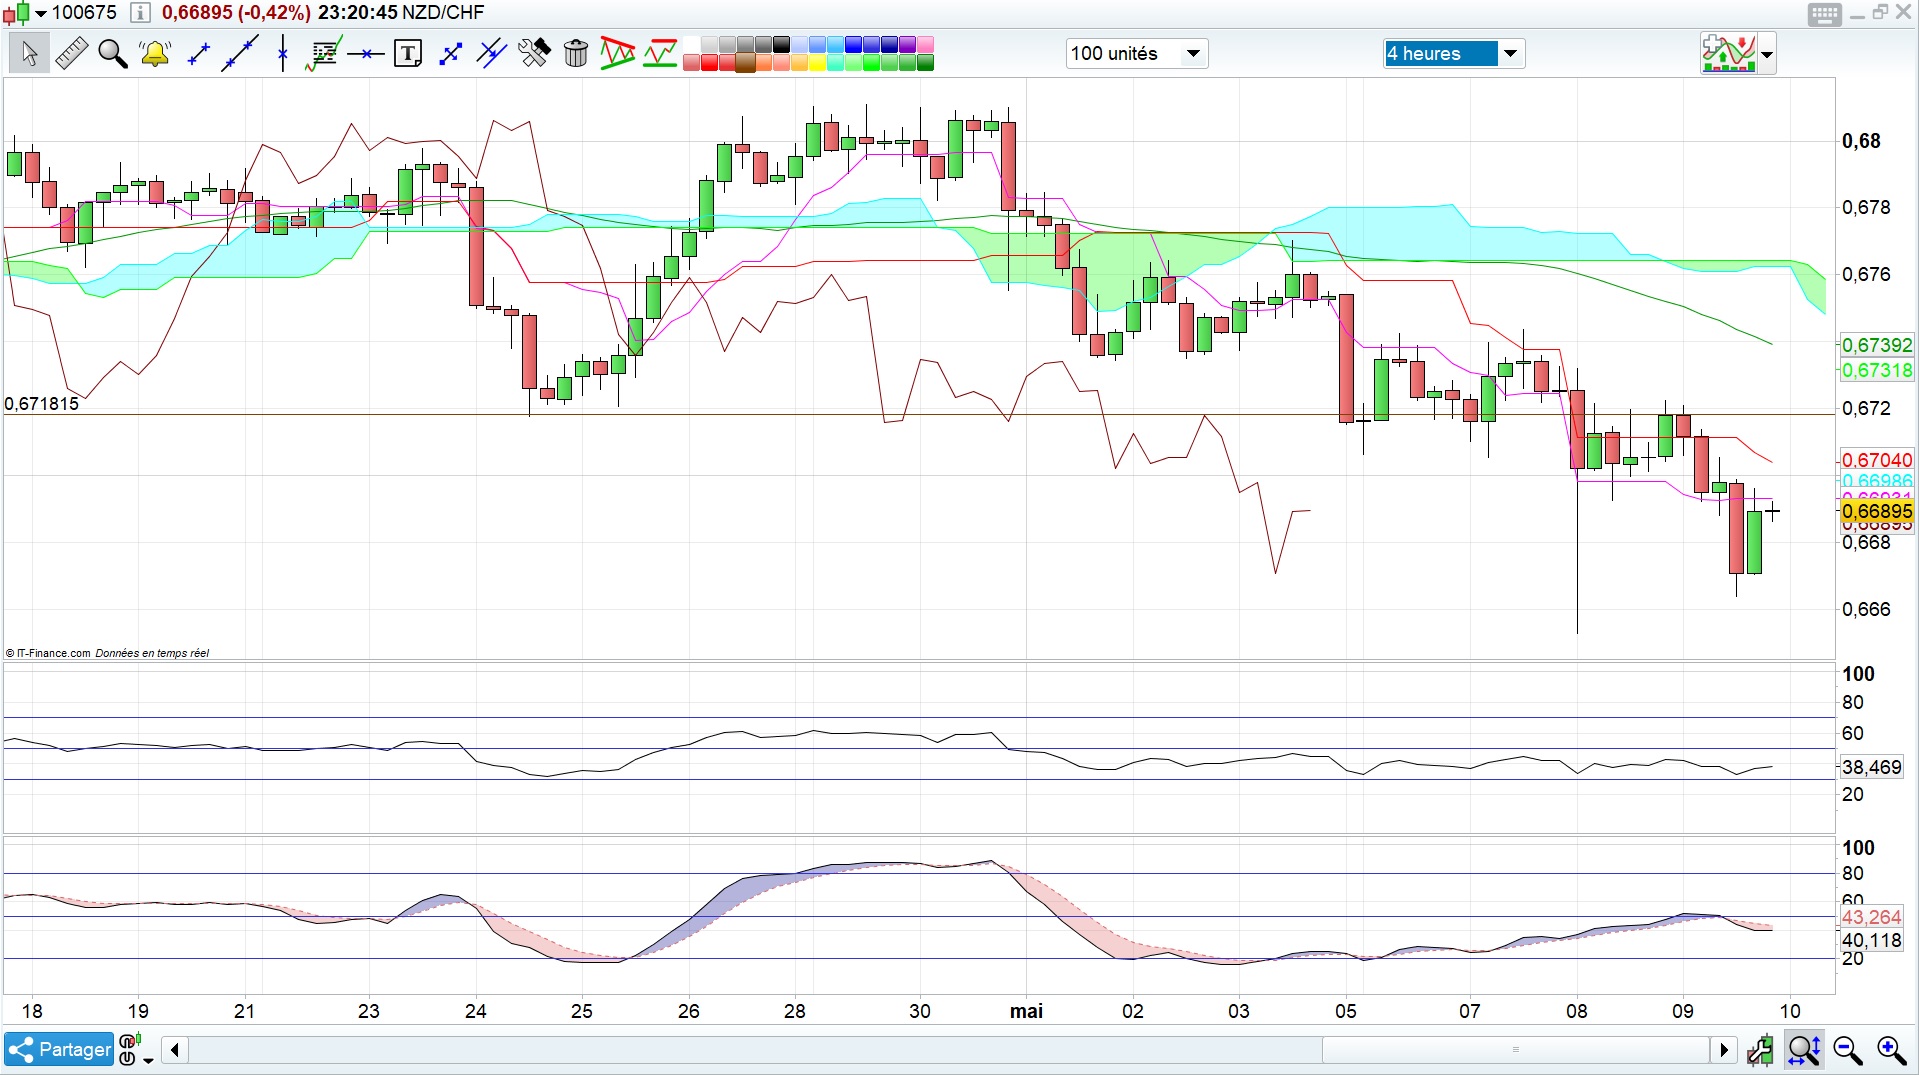The width and height of the screenshot is (1919, 1075).
Task: Expand the indicators button dropdown arrow
Action: click(x=1767, y=55)
